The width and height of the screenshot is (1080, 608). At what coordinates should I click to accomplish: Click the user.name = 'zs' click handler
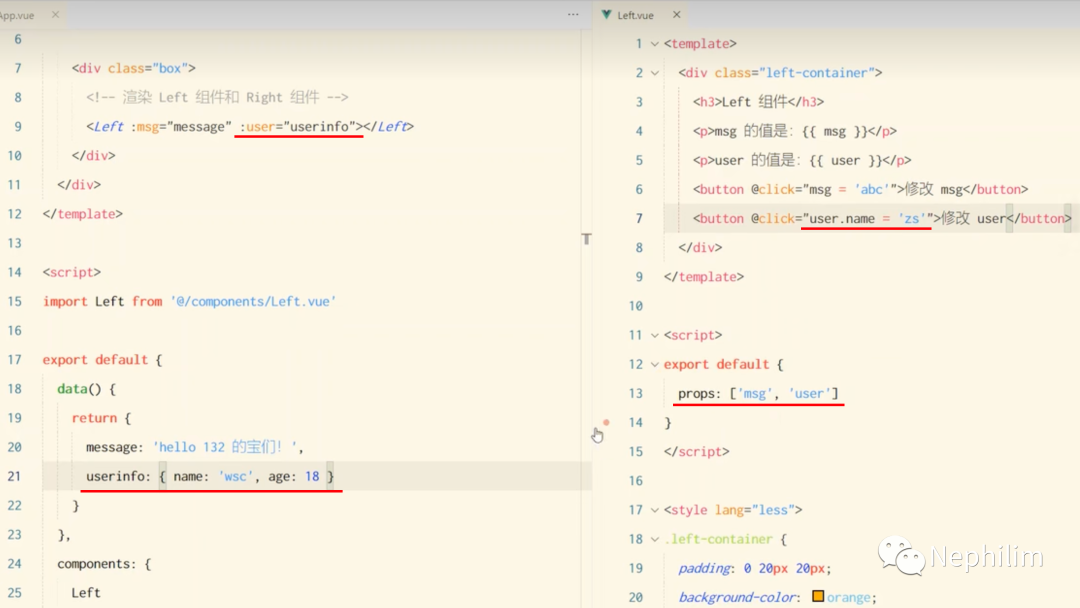(x=868, y=218)
